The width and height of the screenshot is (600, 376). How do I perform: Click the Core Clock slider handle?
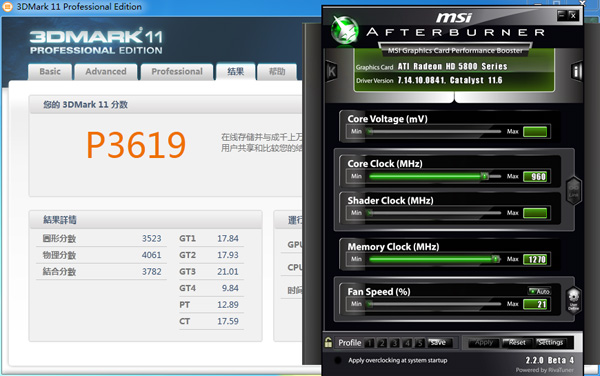click(x=484, y=176)
